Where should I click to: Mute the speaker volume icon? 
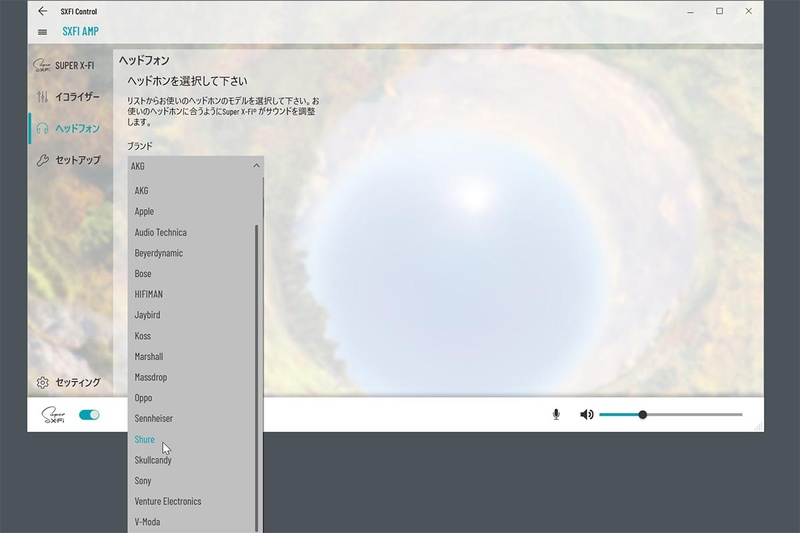[x=587, y=415]
